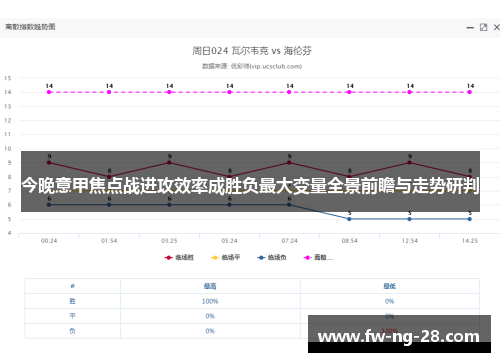The image size is (500, 362).
Task: Click the y-axis label 5
Action: tap(9, 219)
